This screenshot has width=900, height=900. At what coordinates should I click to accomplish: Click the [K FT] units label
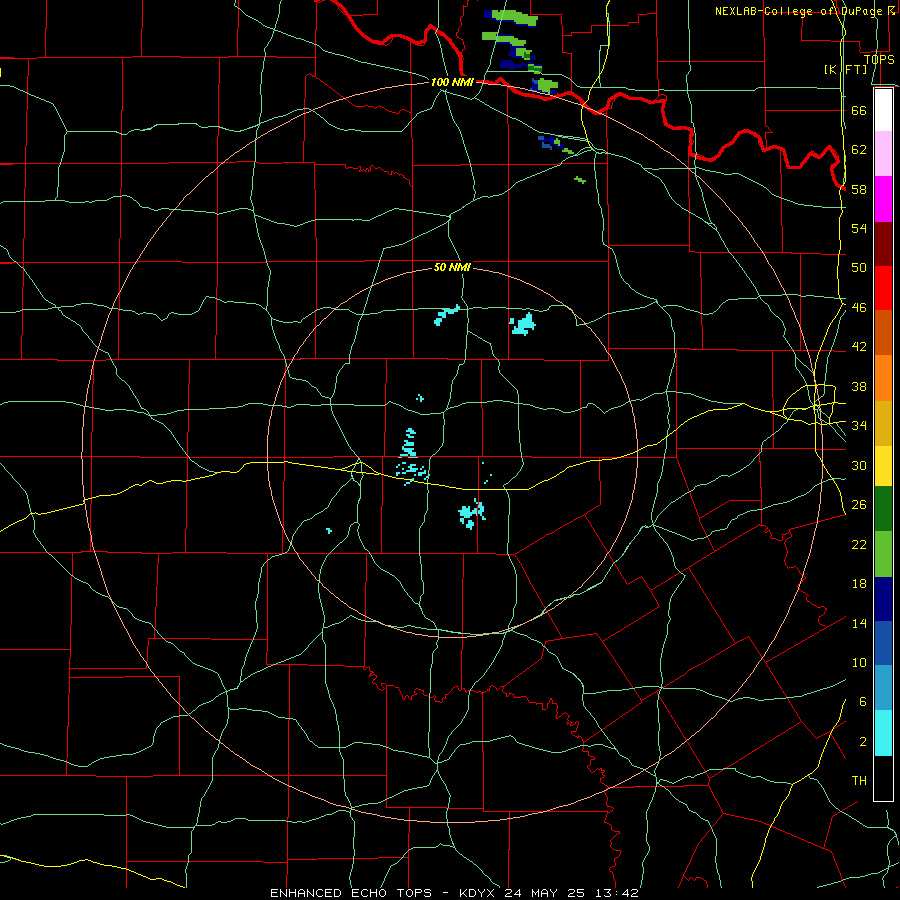(845, 69)
